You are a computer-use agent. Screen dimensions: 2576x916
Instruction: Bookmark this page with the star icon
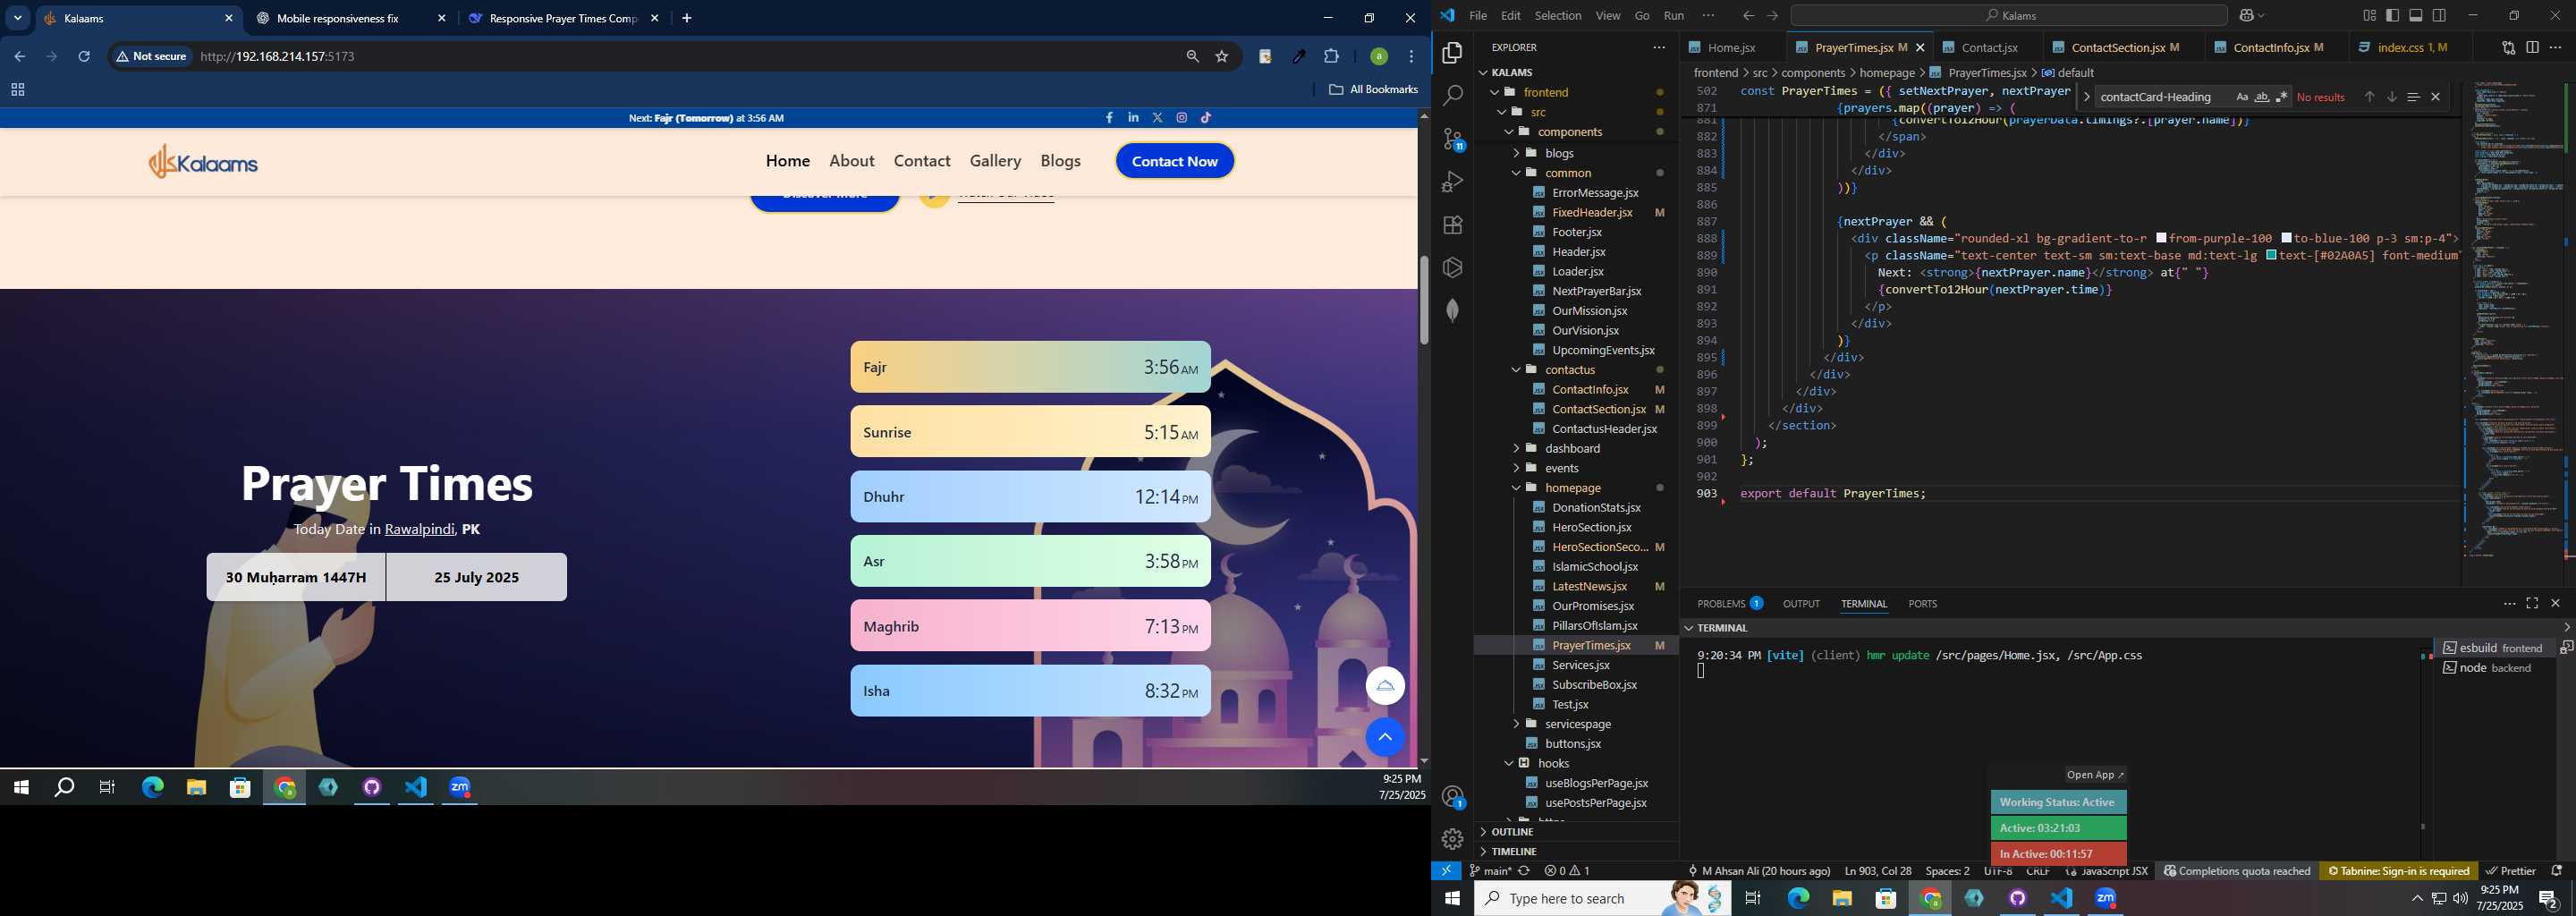coord(1222,57)
